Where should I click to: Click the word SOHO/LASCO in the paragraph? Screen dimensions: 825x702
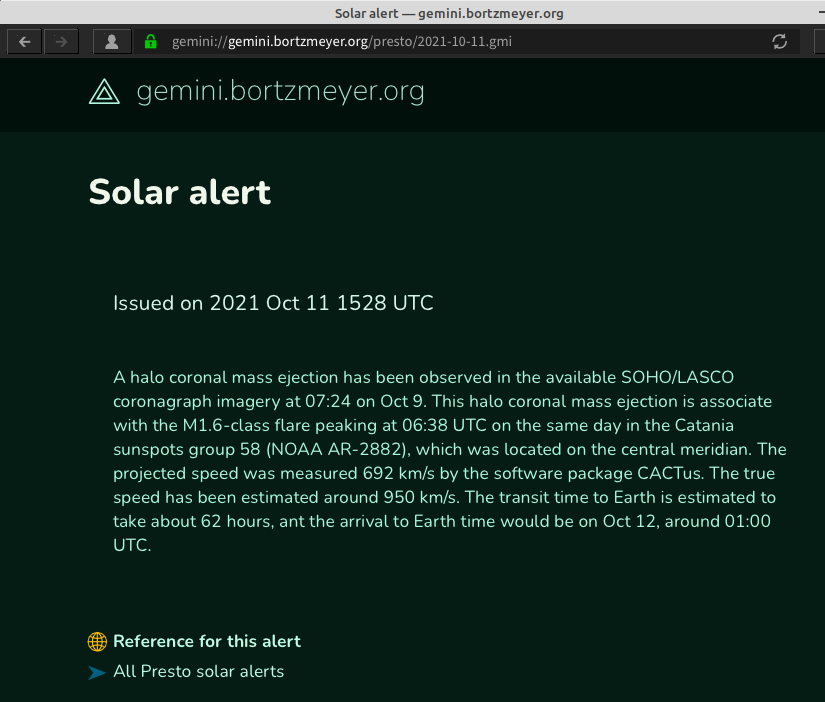[677, 377]
